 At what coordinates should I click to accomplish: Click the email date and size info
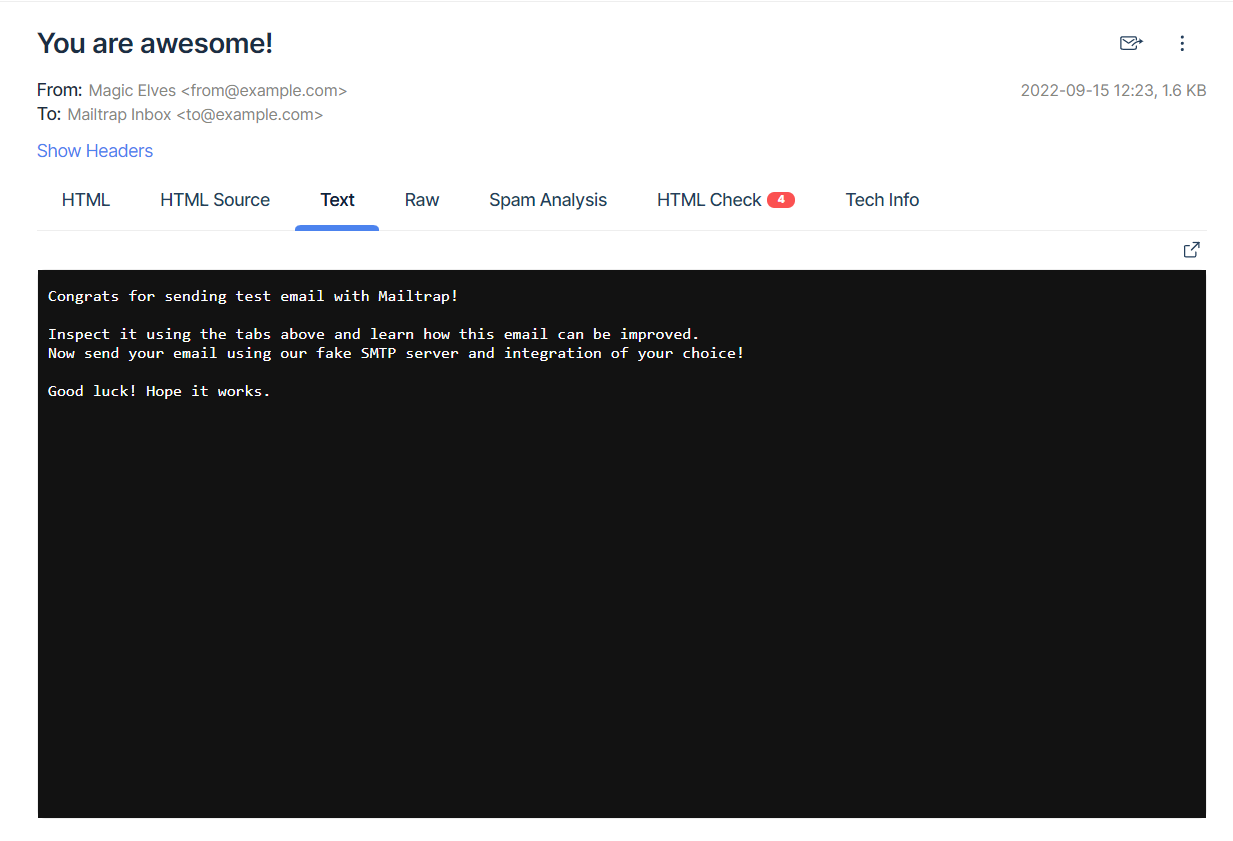[1113, 90]
